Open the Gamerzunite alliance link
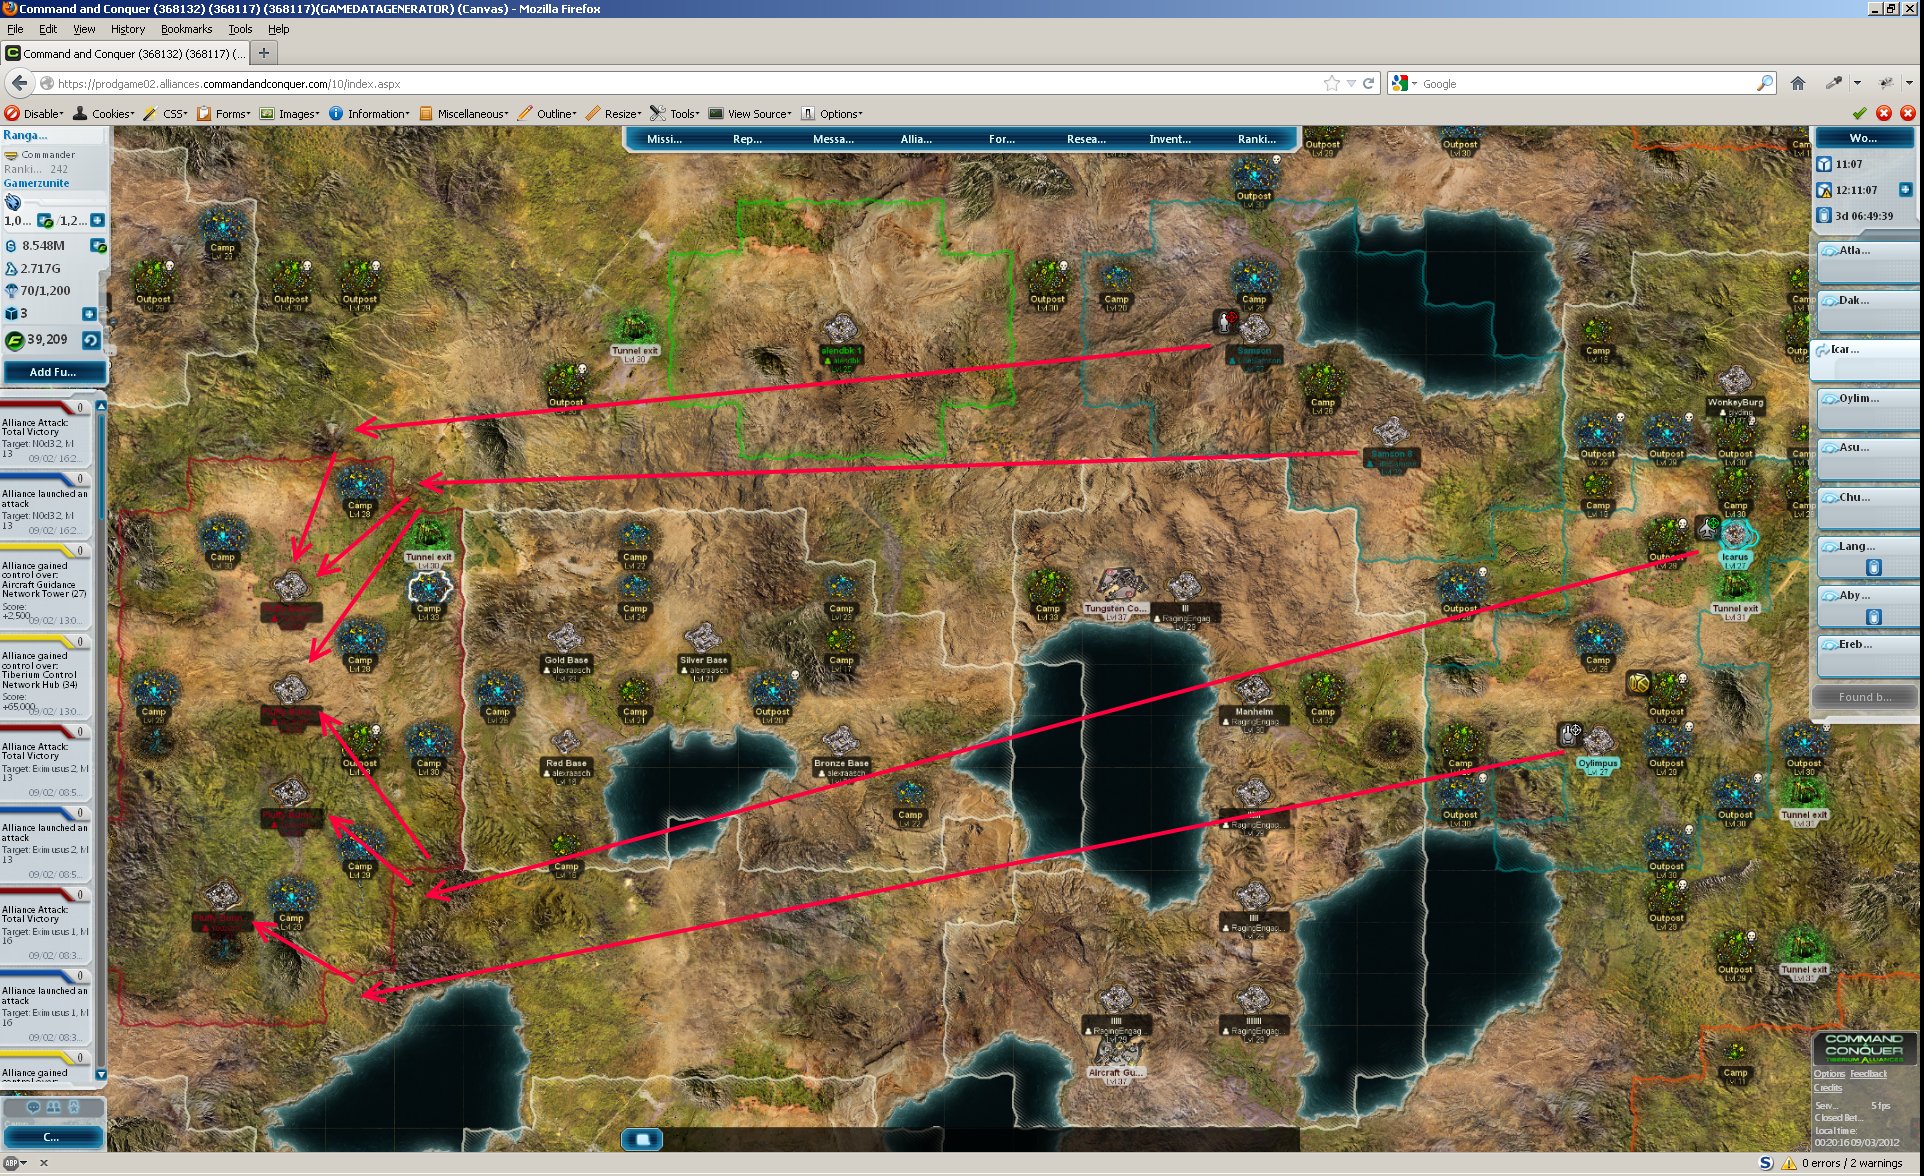 37,183
